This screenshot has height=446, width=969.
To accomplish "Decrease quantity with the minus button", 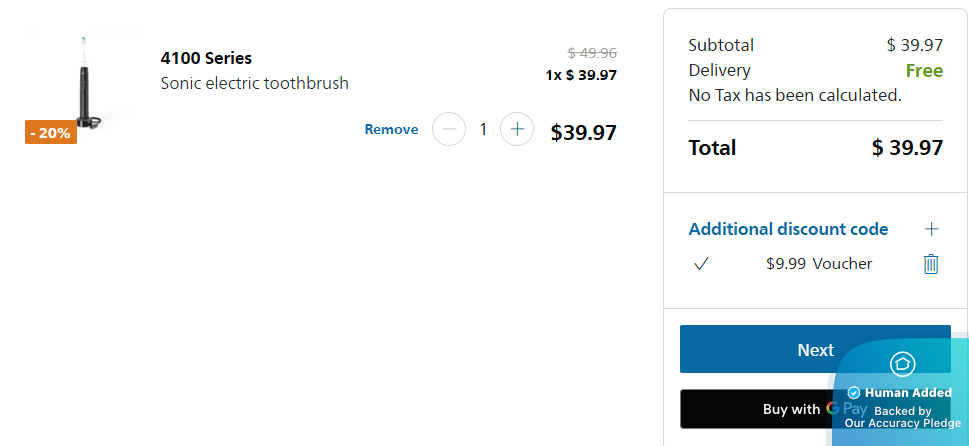I will click(x=449, y=129).
